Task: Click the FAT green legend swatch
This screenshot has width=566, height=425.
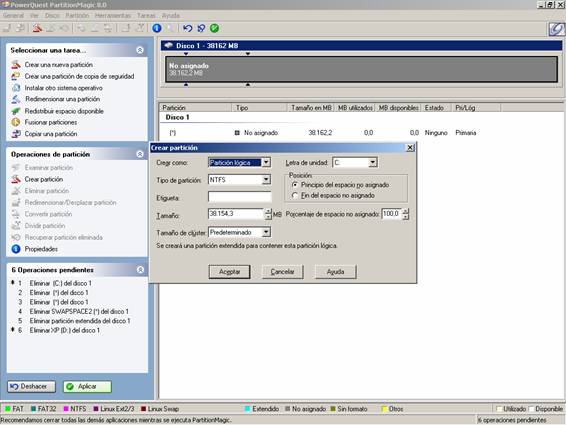Action: tap(8, 409)
